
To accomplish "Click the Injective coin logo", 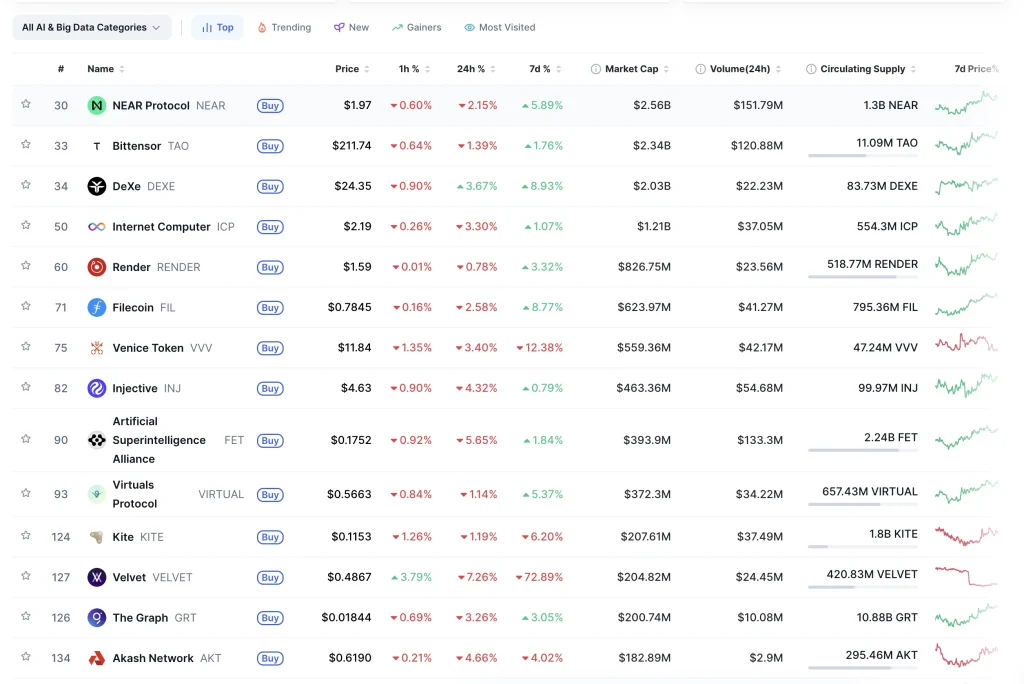I will click(x=97, y=389).
